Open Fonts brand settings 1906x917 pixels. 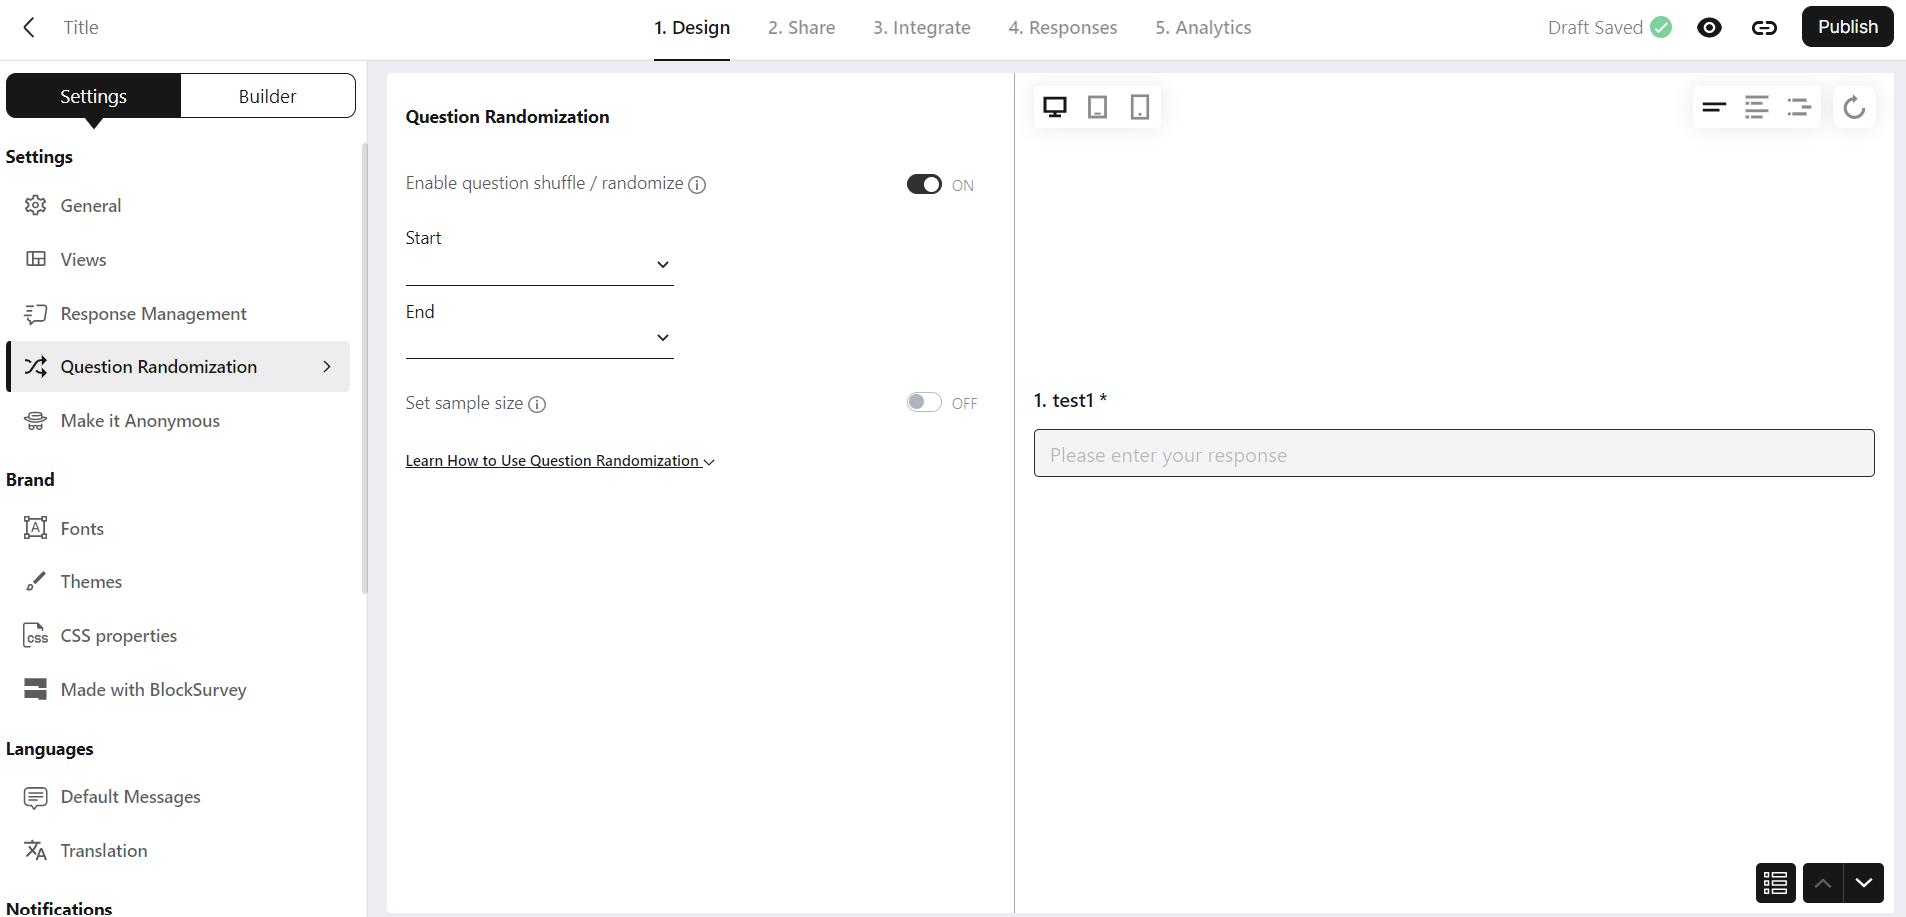point(178,528)
